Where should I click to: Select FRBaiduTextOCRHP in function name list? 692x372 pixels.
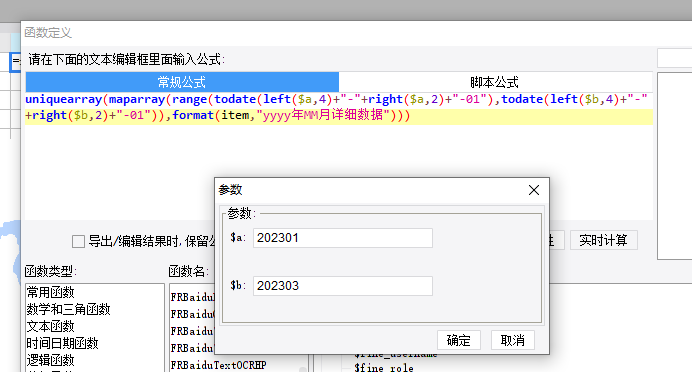(x=218, y=365)
